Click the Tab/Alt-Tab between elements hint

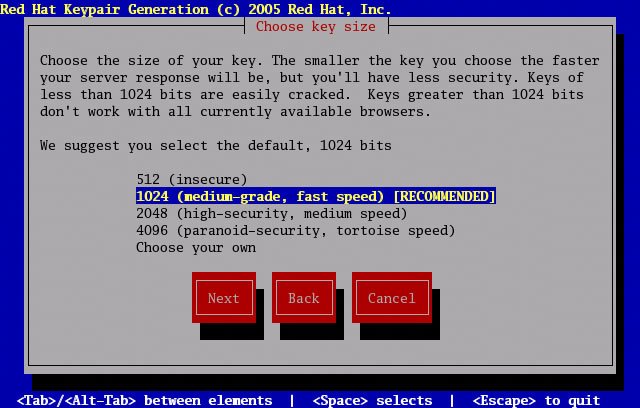coord(144,400)
